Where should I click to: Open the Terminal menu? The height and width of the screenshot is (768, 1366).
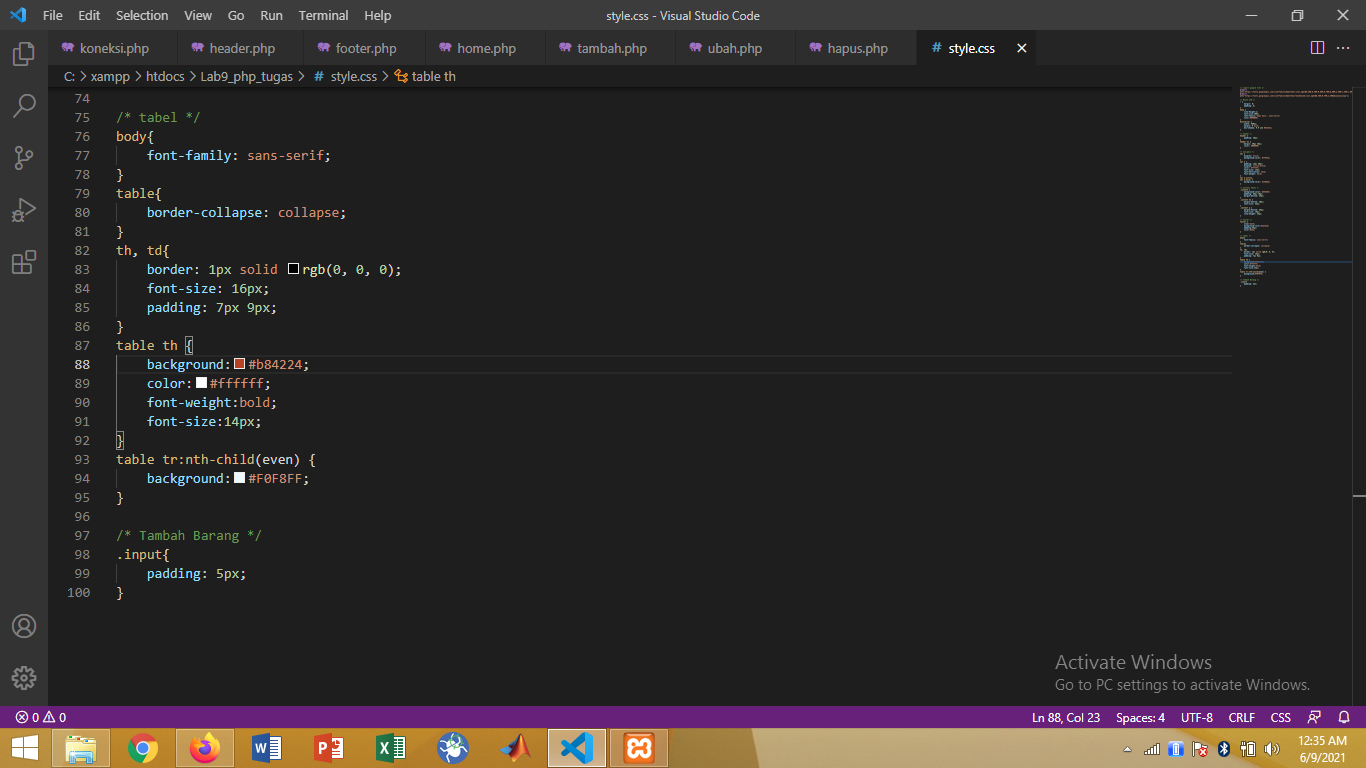point(324,15)
